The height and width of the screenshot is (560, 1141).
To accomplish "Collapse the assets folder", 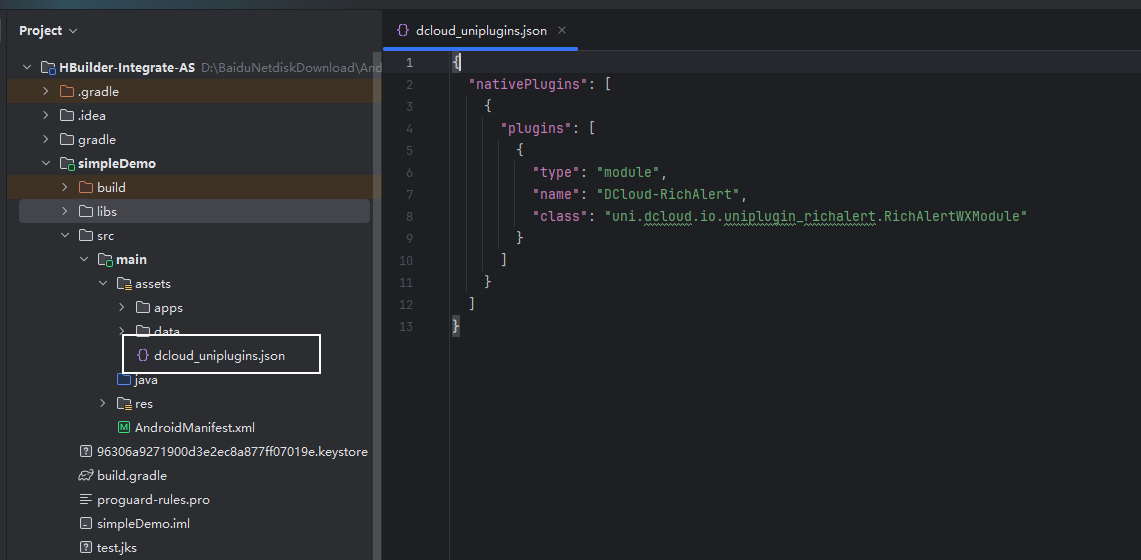I will coord(103,284).
